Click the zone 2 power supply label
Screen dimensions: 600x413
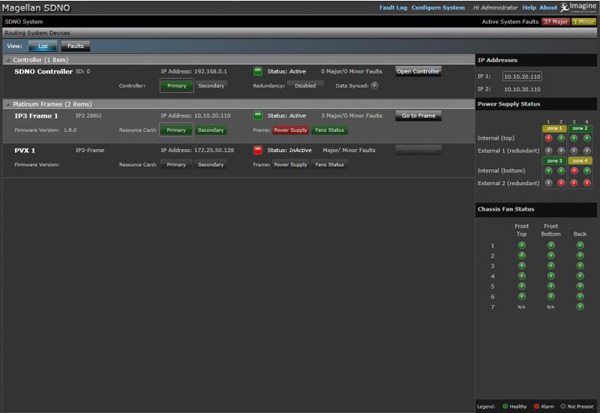click(x=580, y=129)
